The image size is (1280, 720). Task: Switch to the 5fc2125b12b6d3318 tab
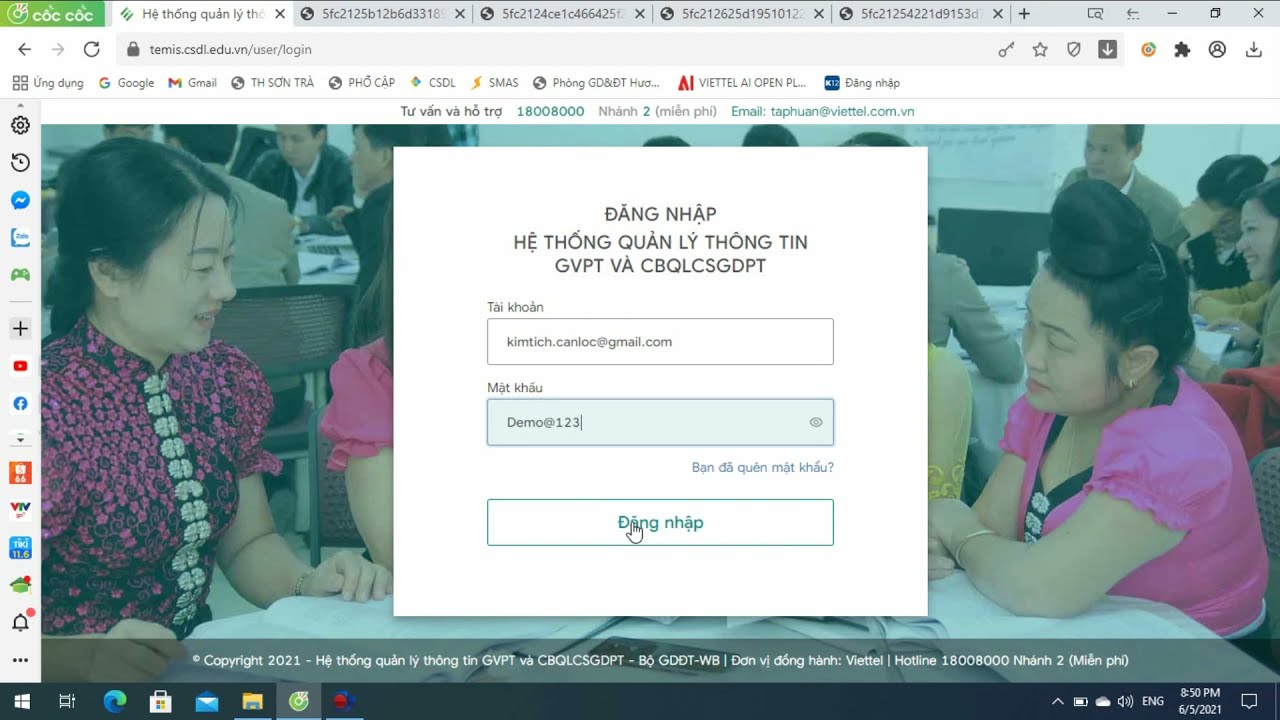[382, 14]
